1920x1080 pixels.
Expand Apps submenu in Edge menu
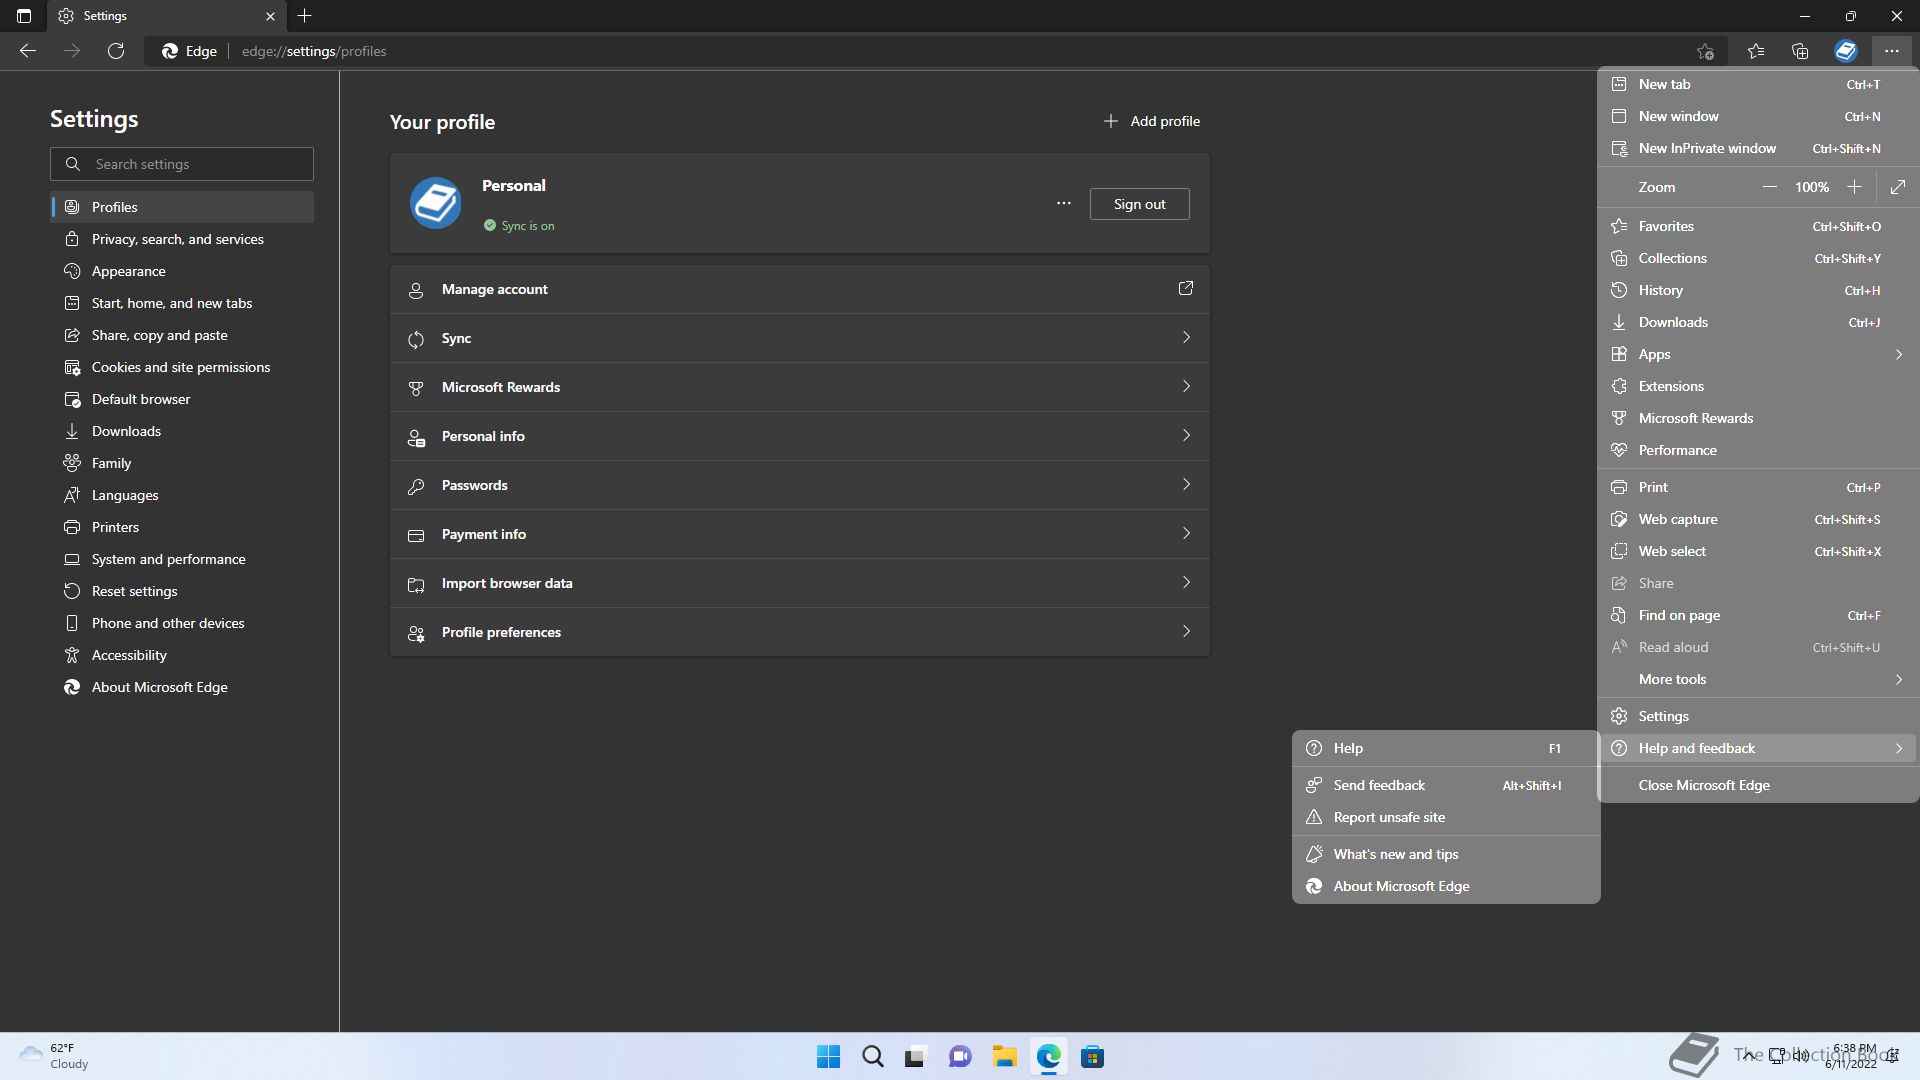(x=1758, y=354)
